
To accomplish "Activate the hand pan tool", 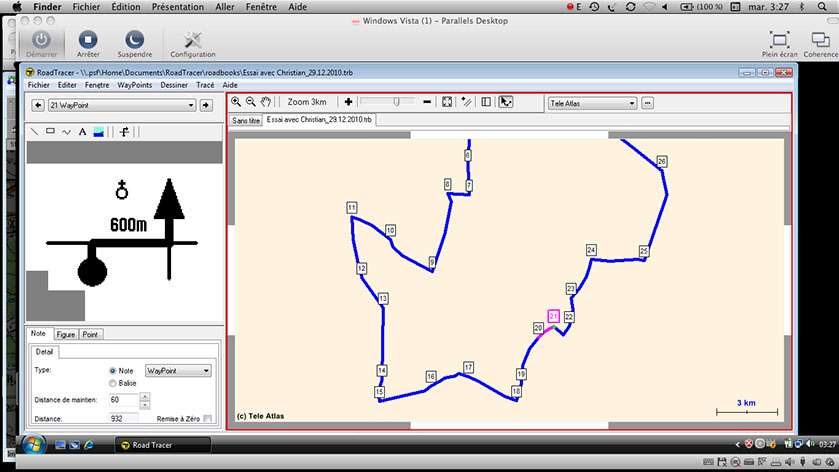I will [x=266, y=102].
